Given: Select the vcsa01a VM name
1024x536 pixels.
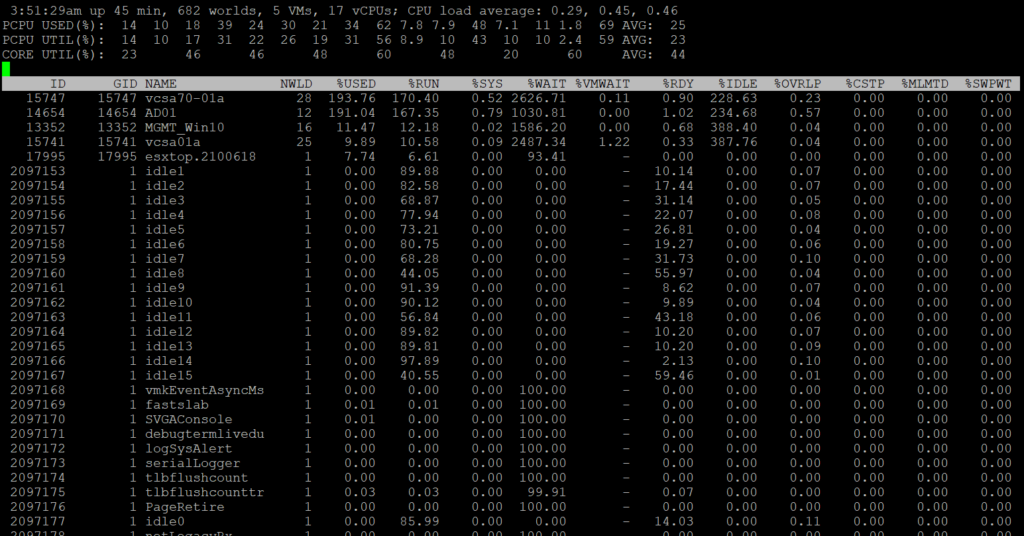Looking at the screenshot, I should click(172, 142).
